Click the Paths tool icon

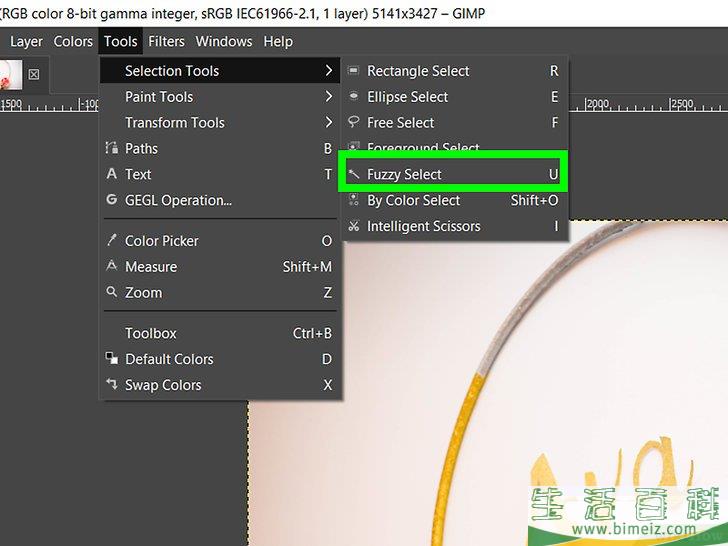coord(112,149)
